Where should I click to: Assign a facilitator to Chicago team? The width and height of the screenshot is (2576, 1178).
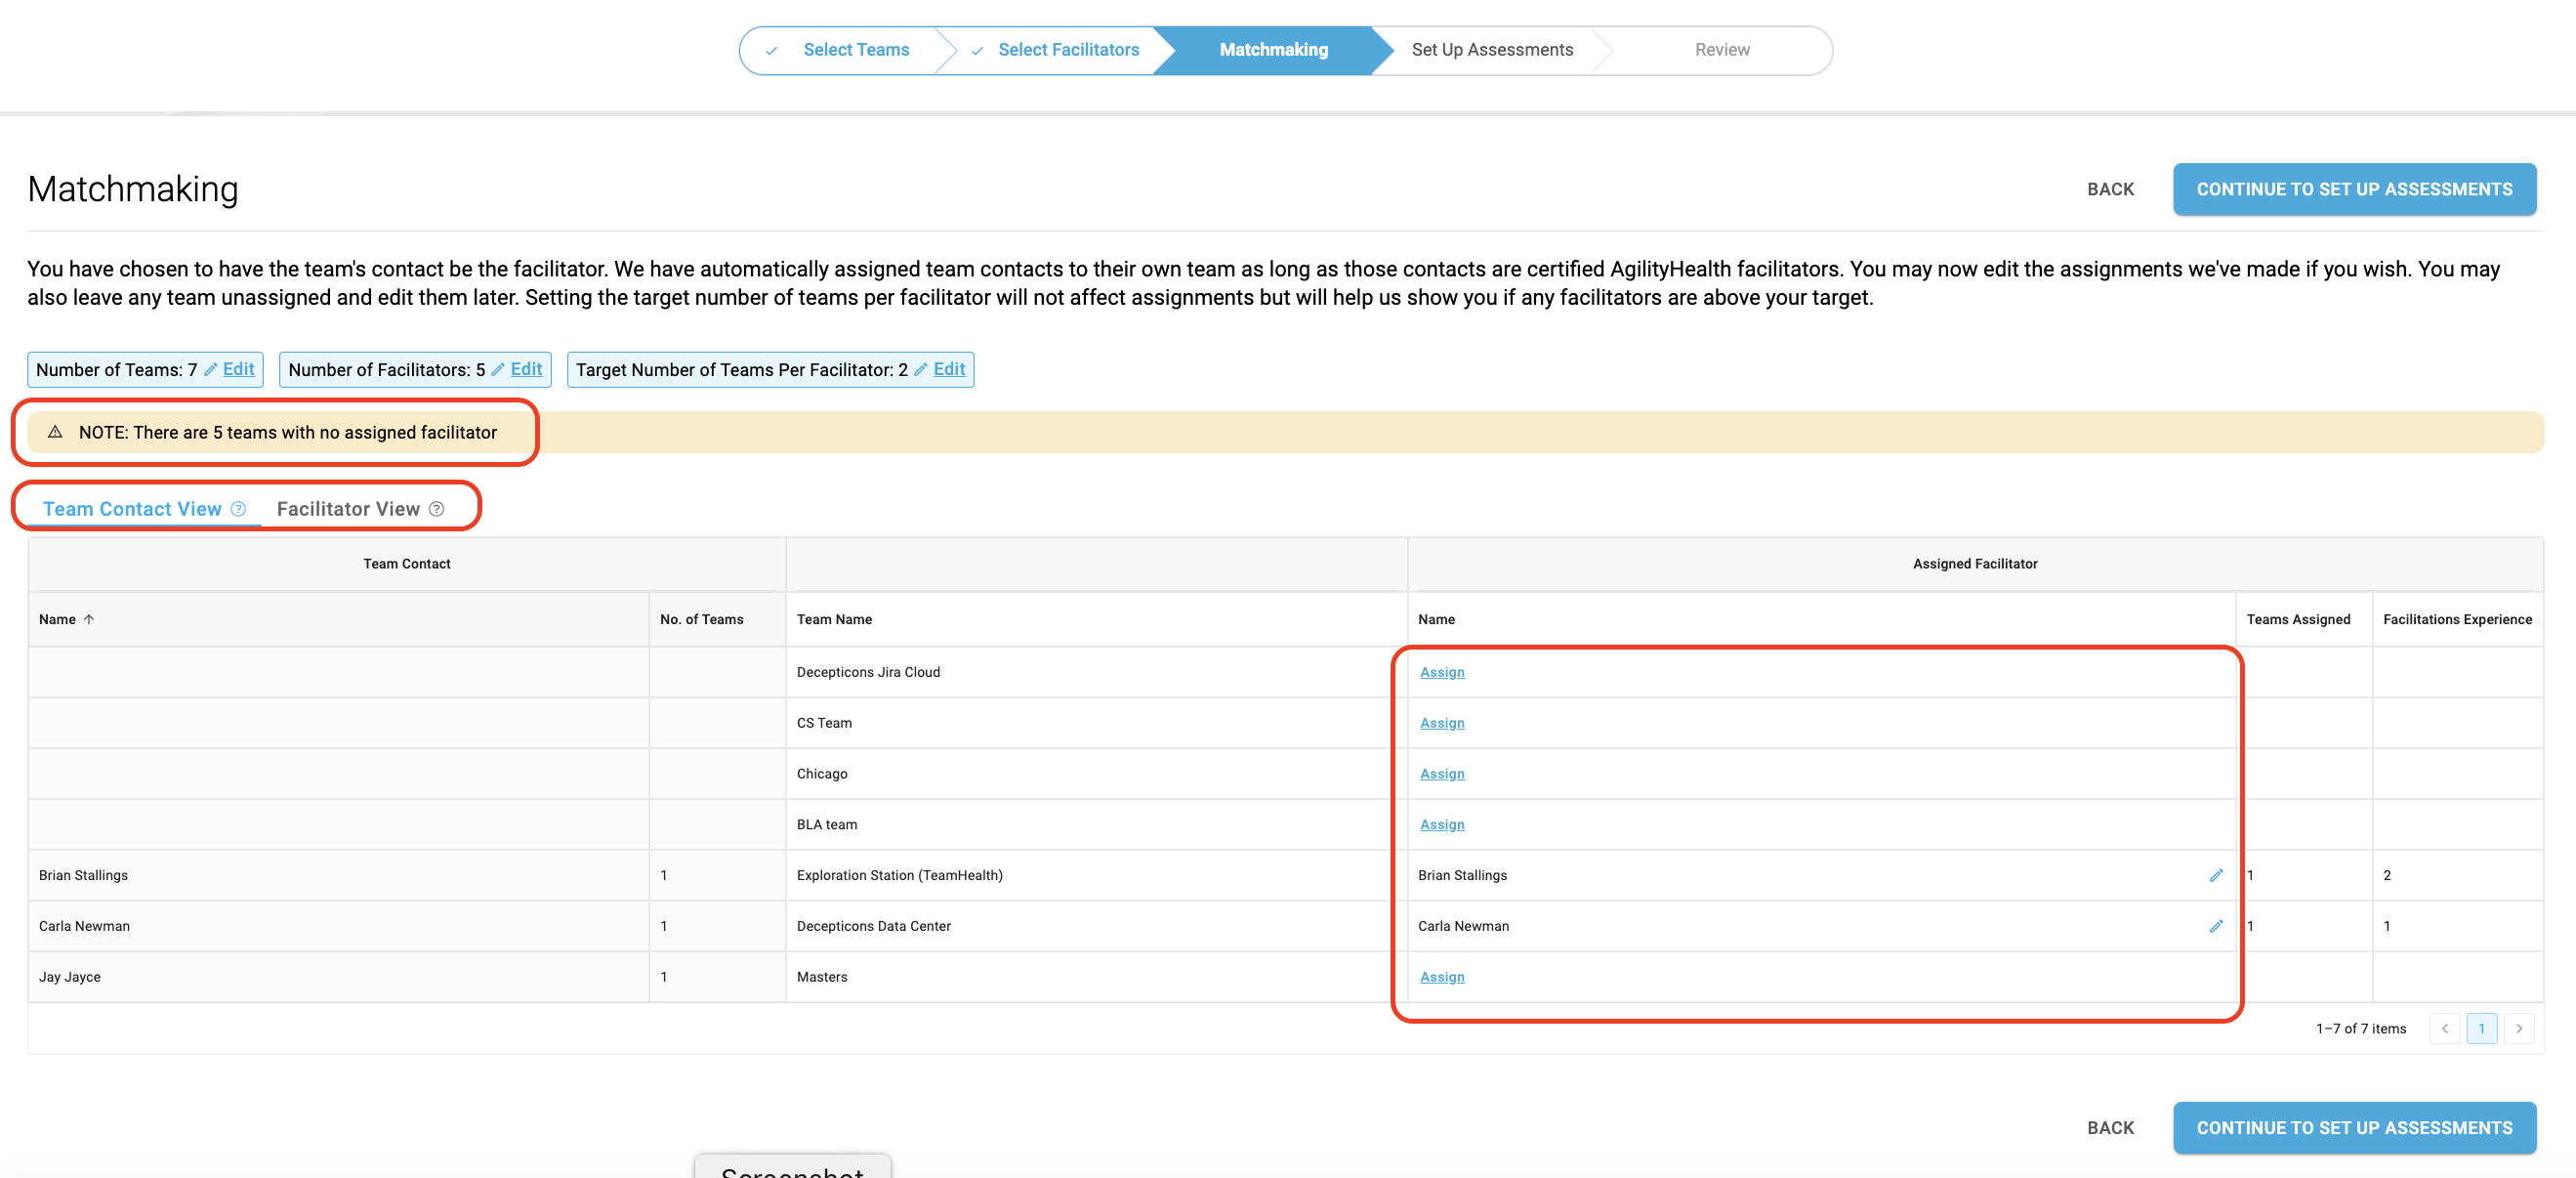pyautogui.click(x=1442, y=774)
